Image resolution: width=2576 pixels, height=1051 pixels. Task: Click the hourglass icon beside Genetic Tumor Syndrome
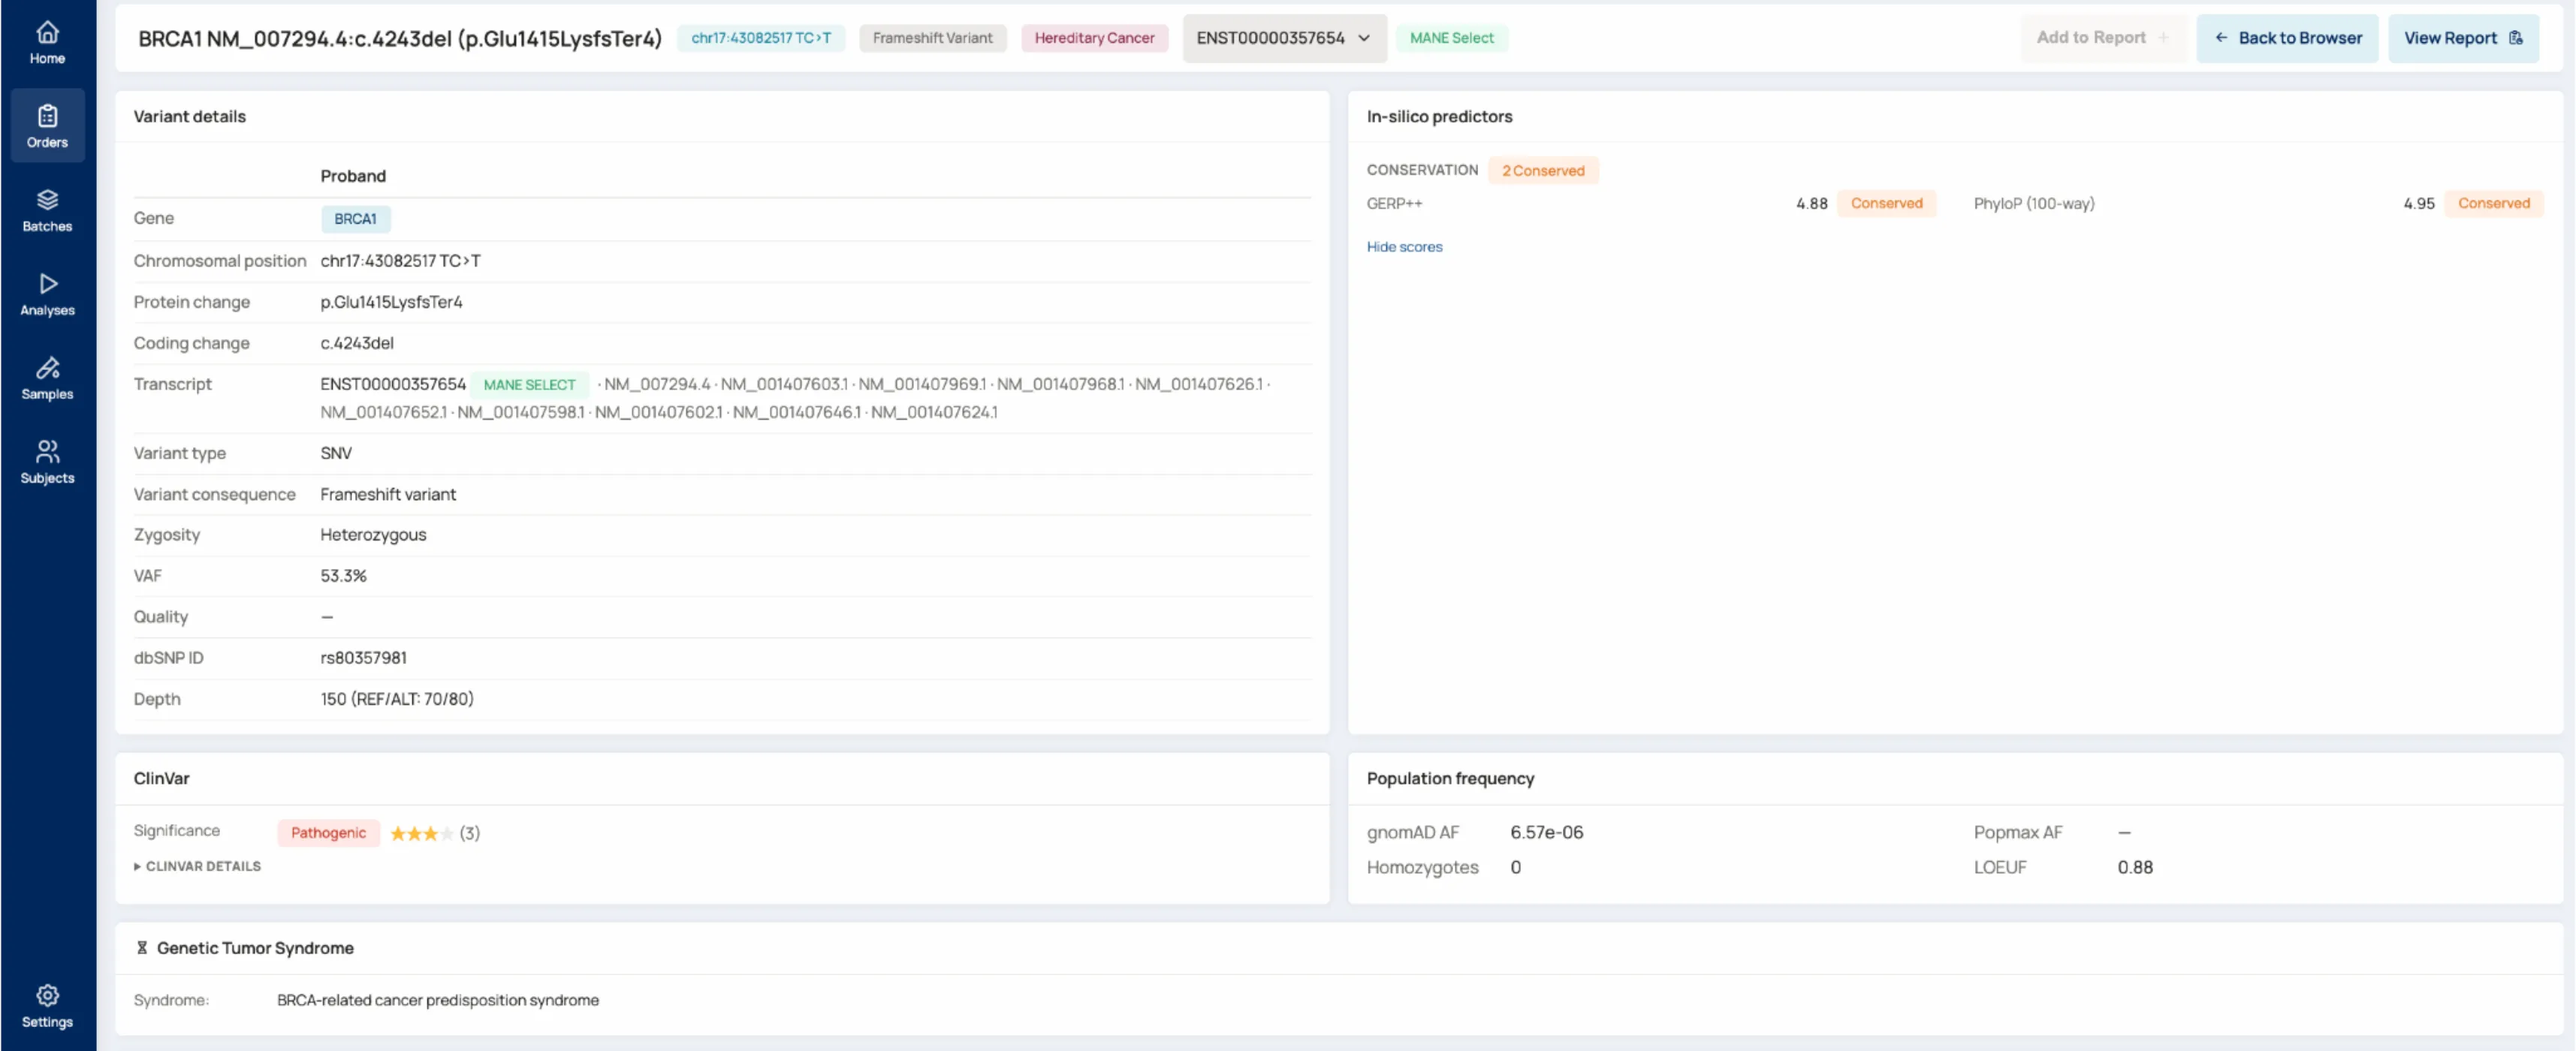142,948
